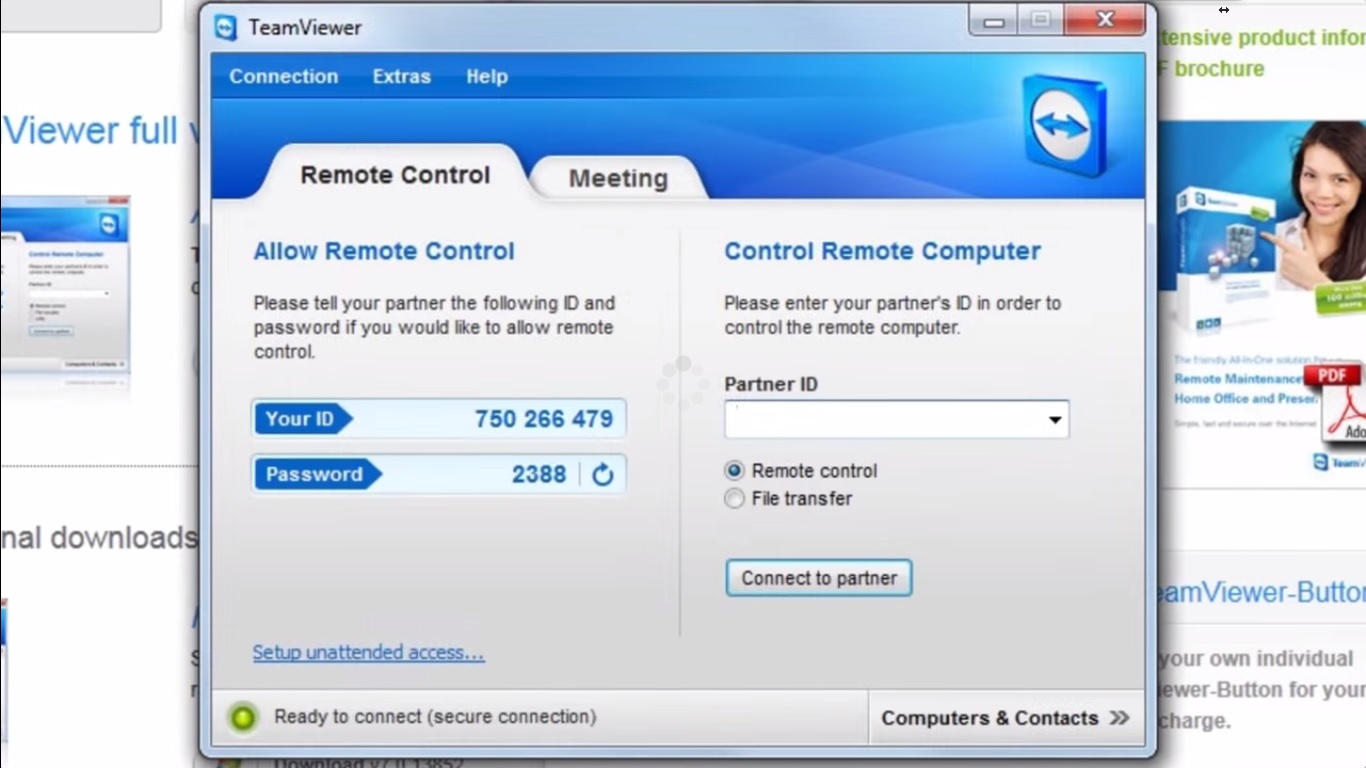Click the Ready to connect status text
1366x768 pixels.
click(x=435, y=717)
